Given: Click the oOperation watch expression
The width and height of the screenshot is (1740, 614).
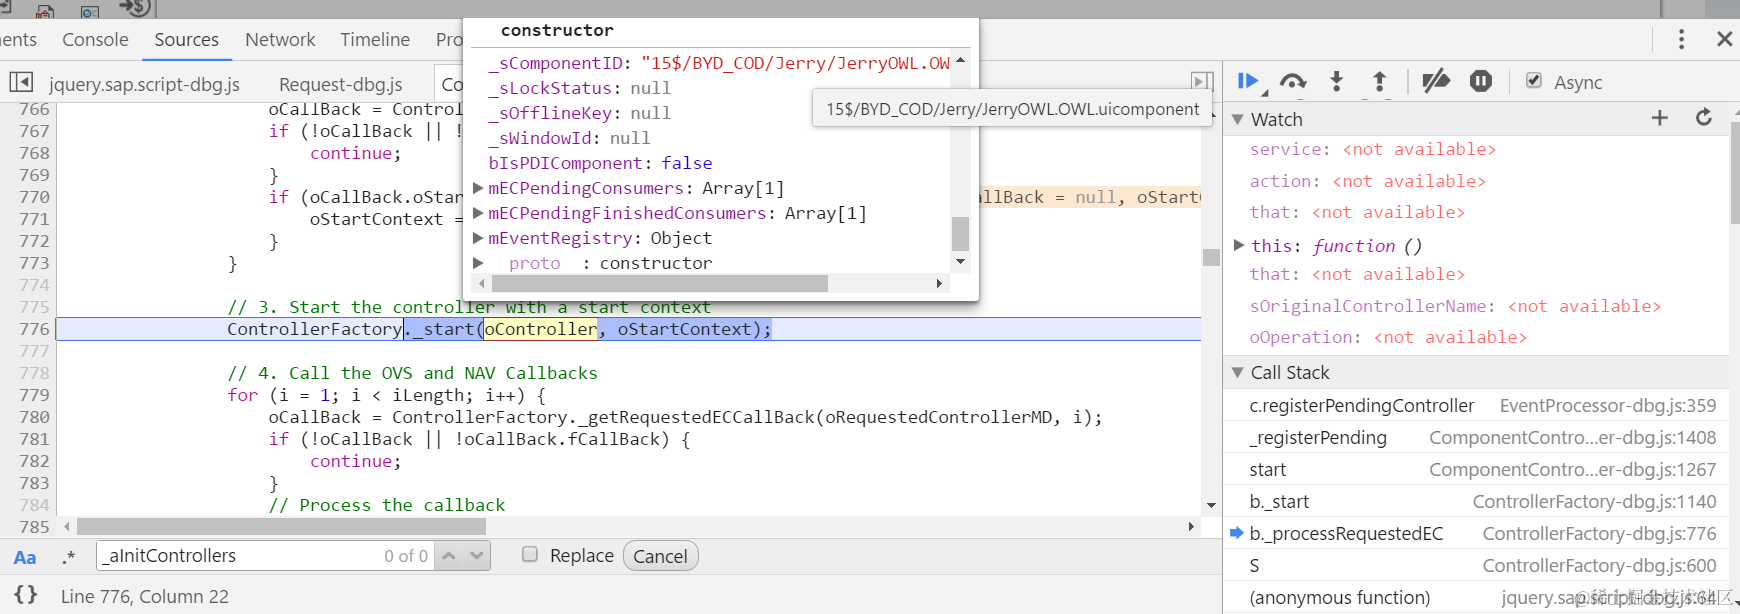Looking at the screenshot, I should point(1388,337).
